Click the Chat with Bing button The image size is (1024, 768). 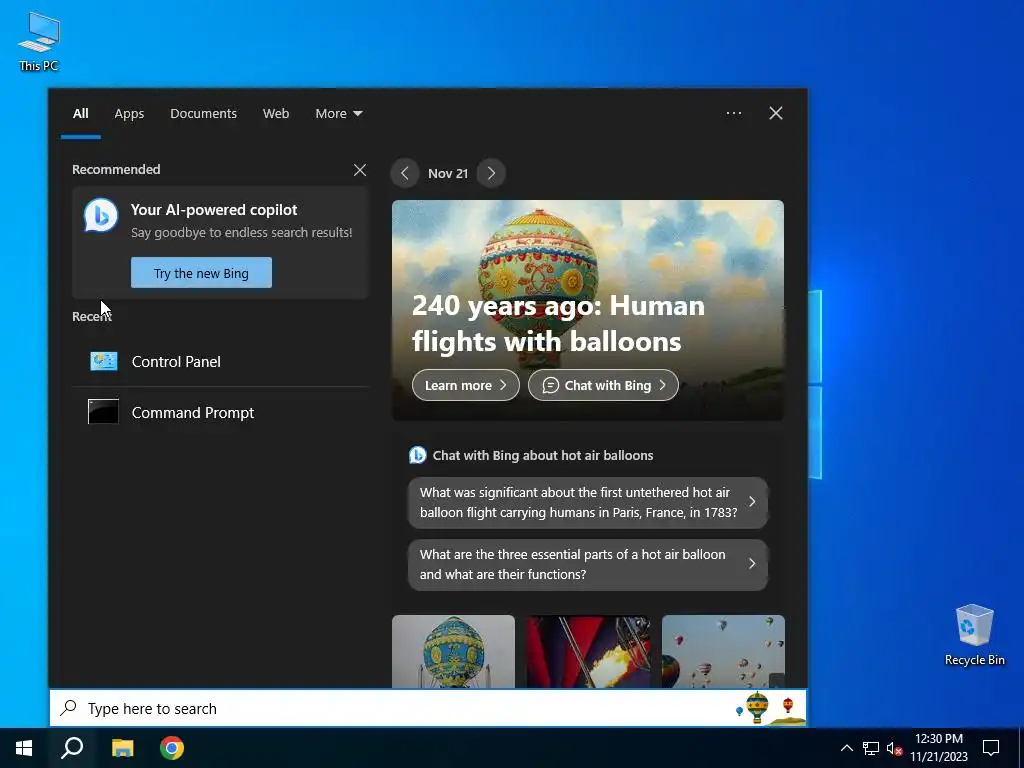pyautogui.click(x=603, y=385)
